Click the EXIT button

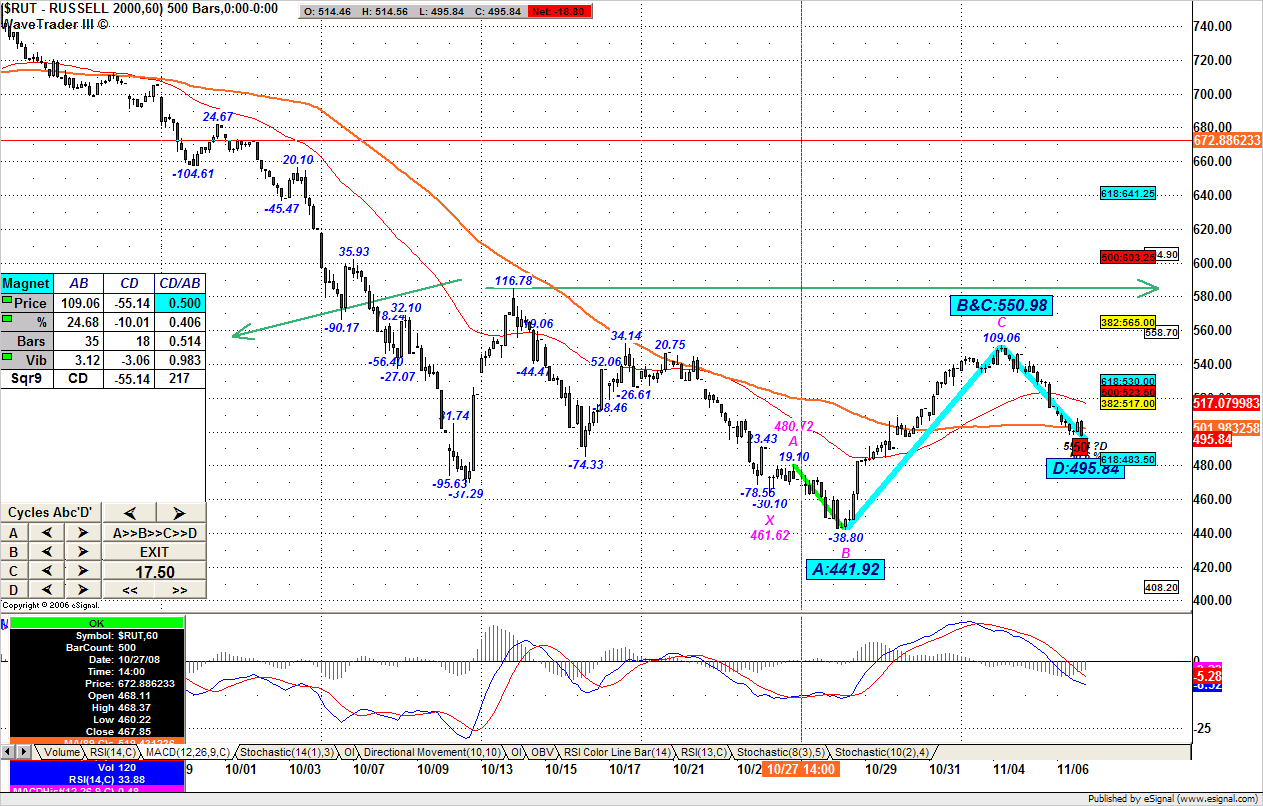(x=155, y=551)
